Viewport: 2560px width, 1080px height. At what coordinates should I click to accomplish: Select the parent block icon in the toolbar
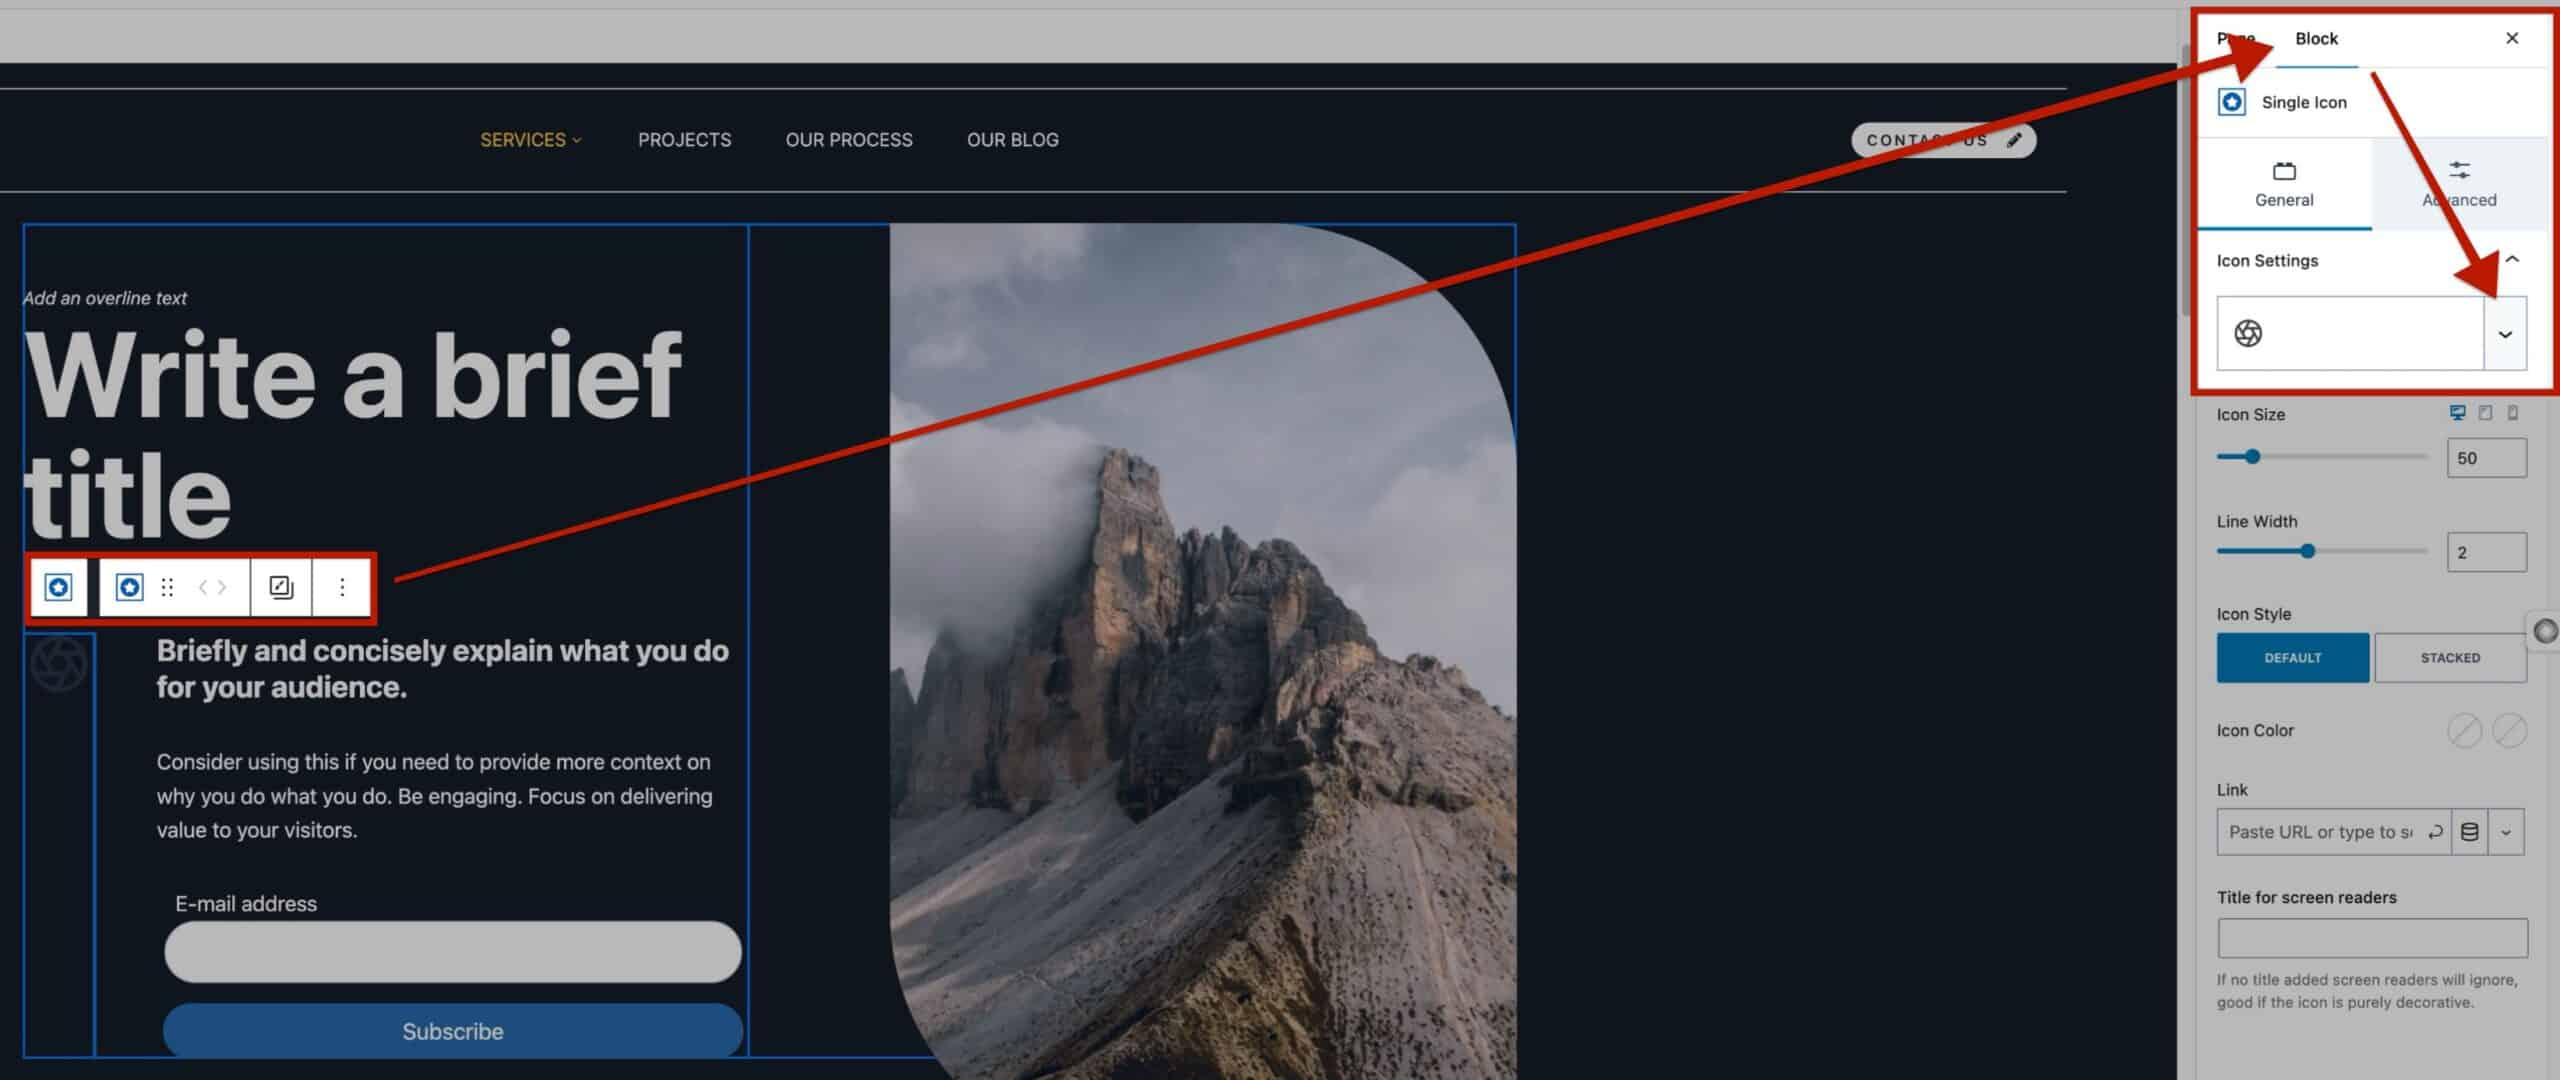click(59, 587)
